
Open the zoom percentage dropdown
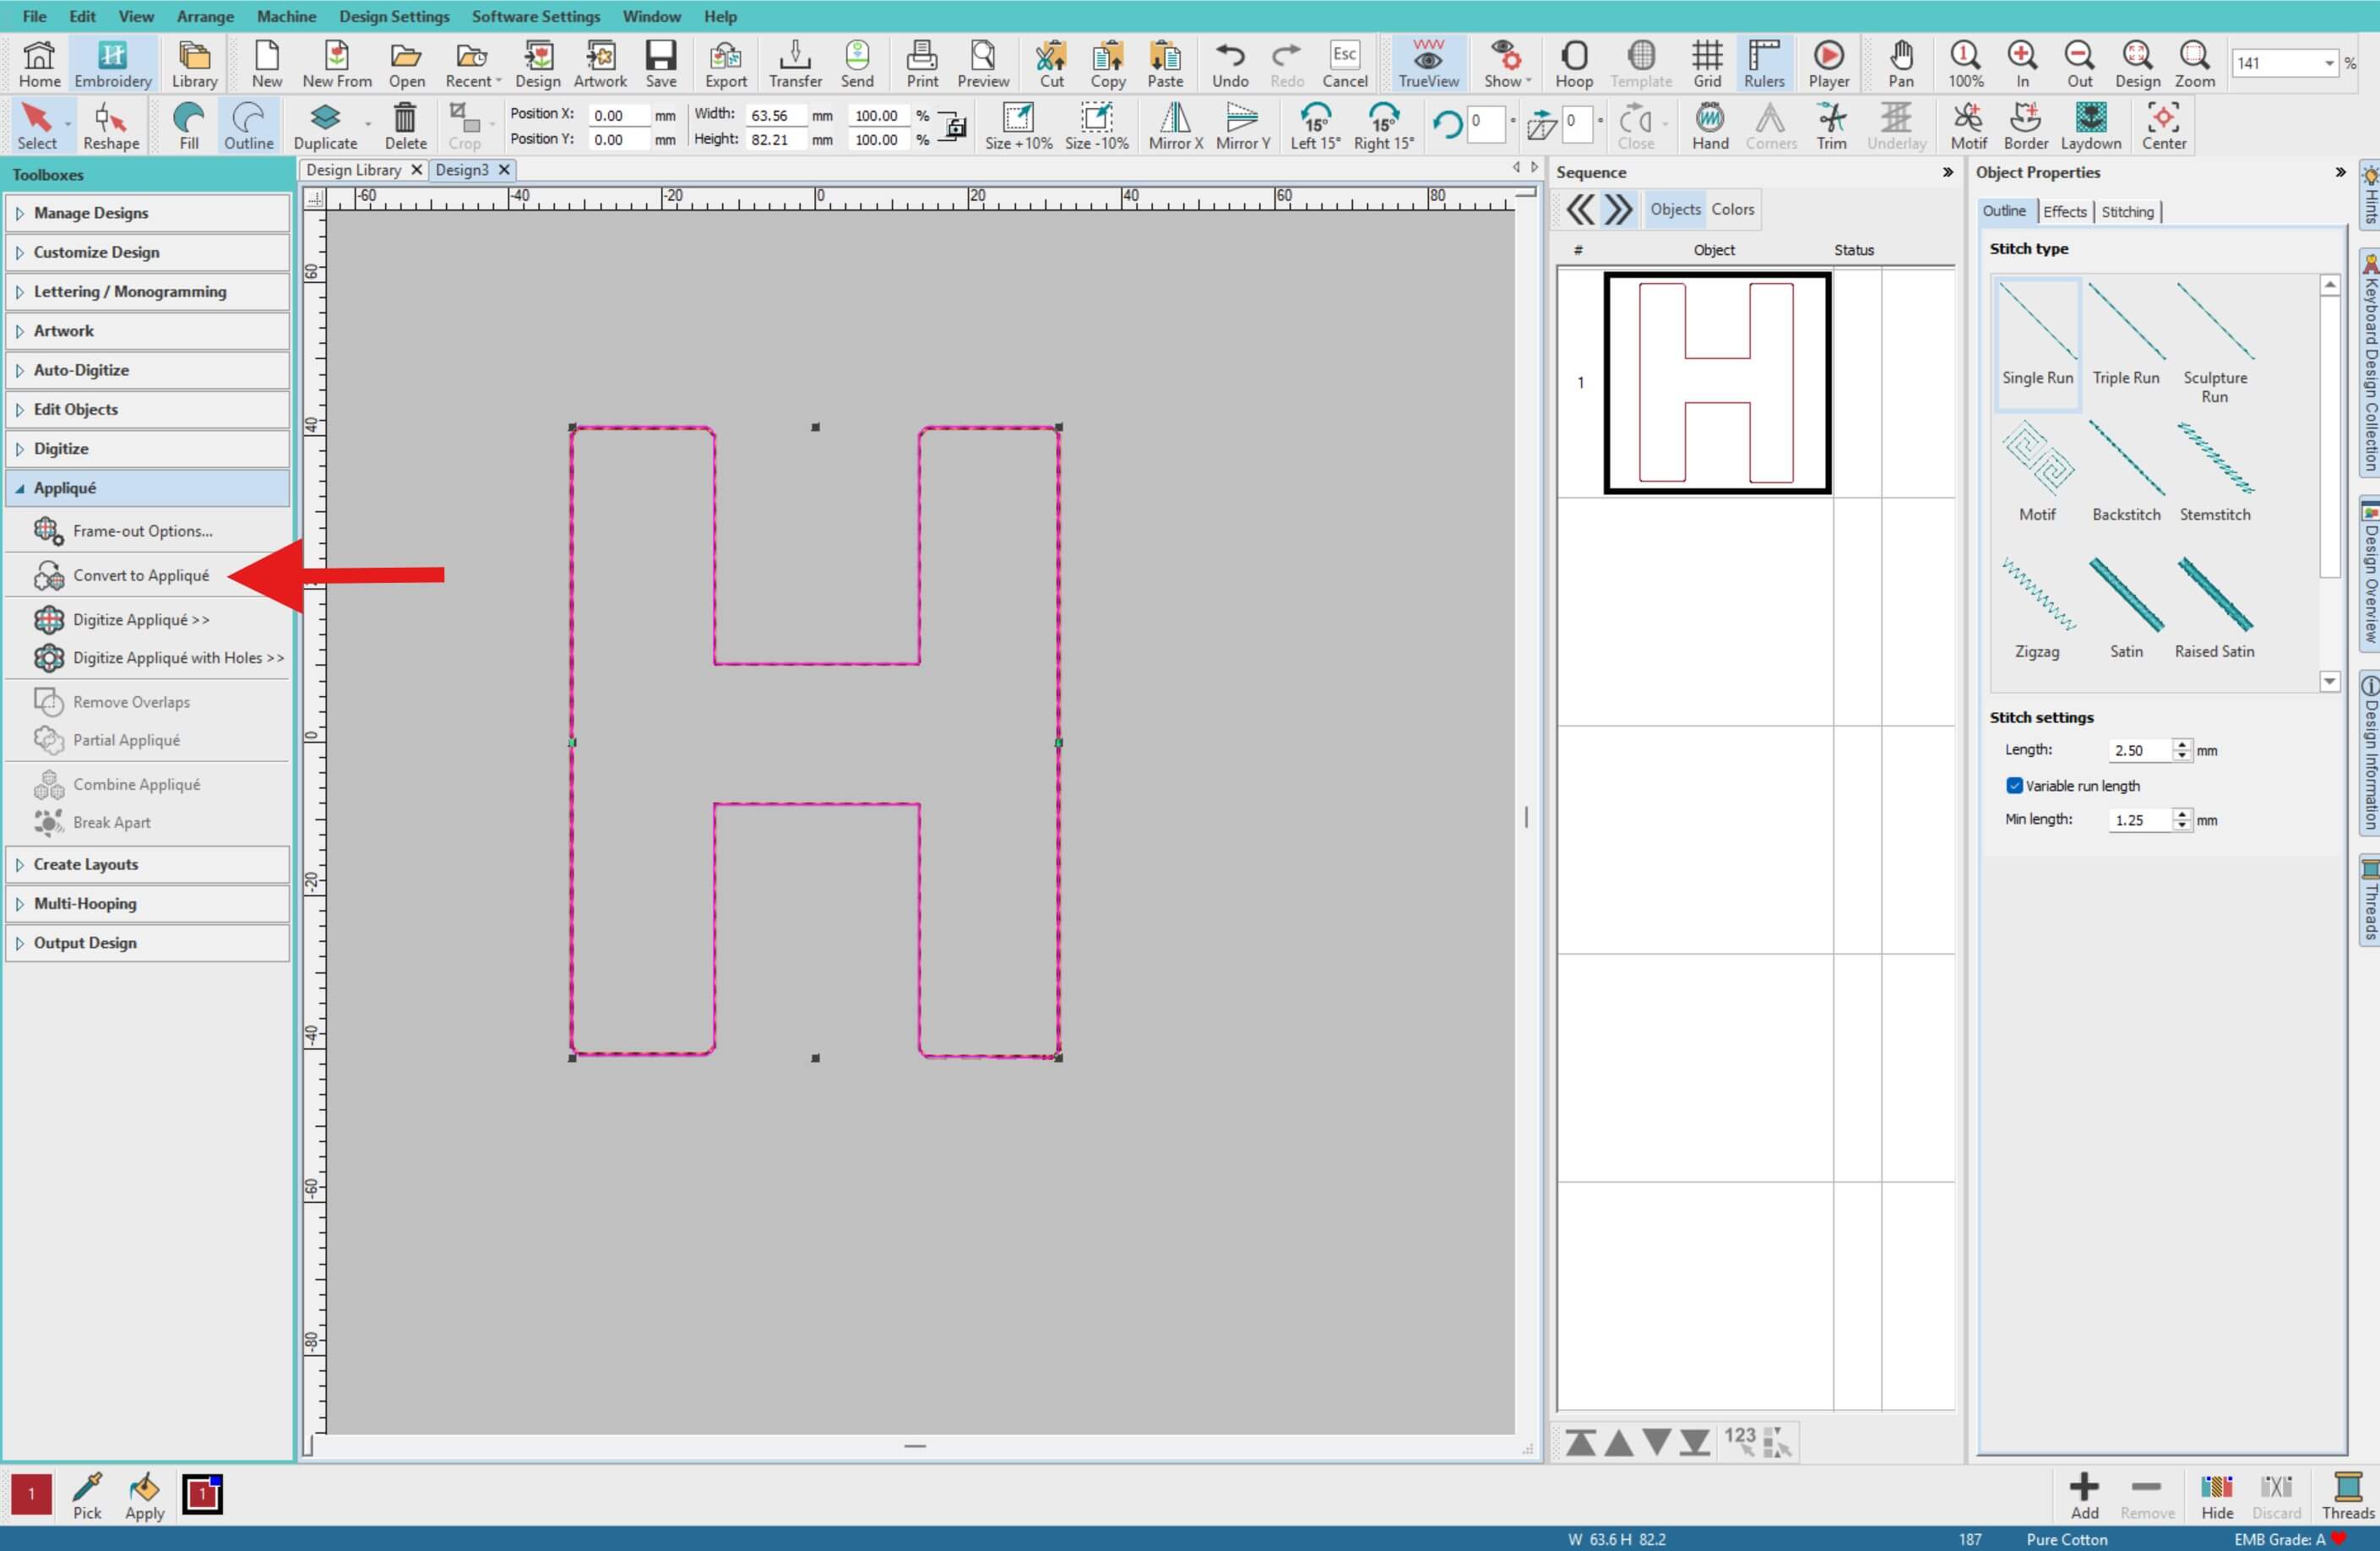(x=2328, y=63)
